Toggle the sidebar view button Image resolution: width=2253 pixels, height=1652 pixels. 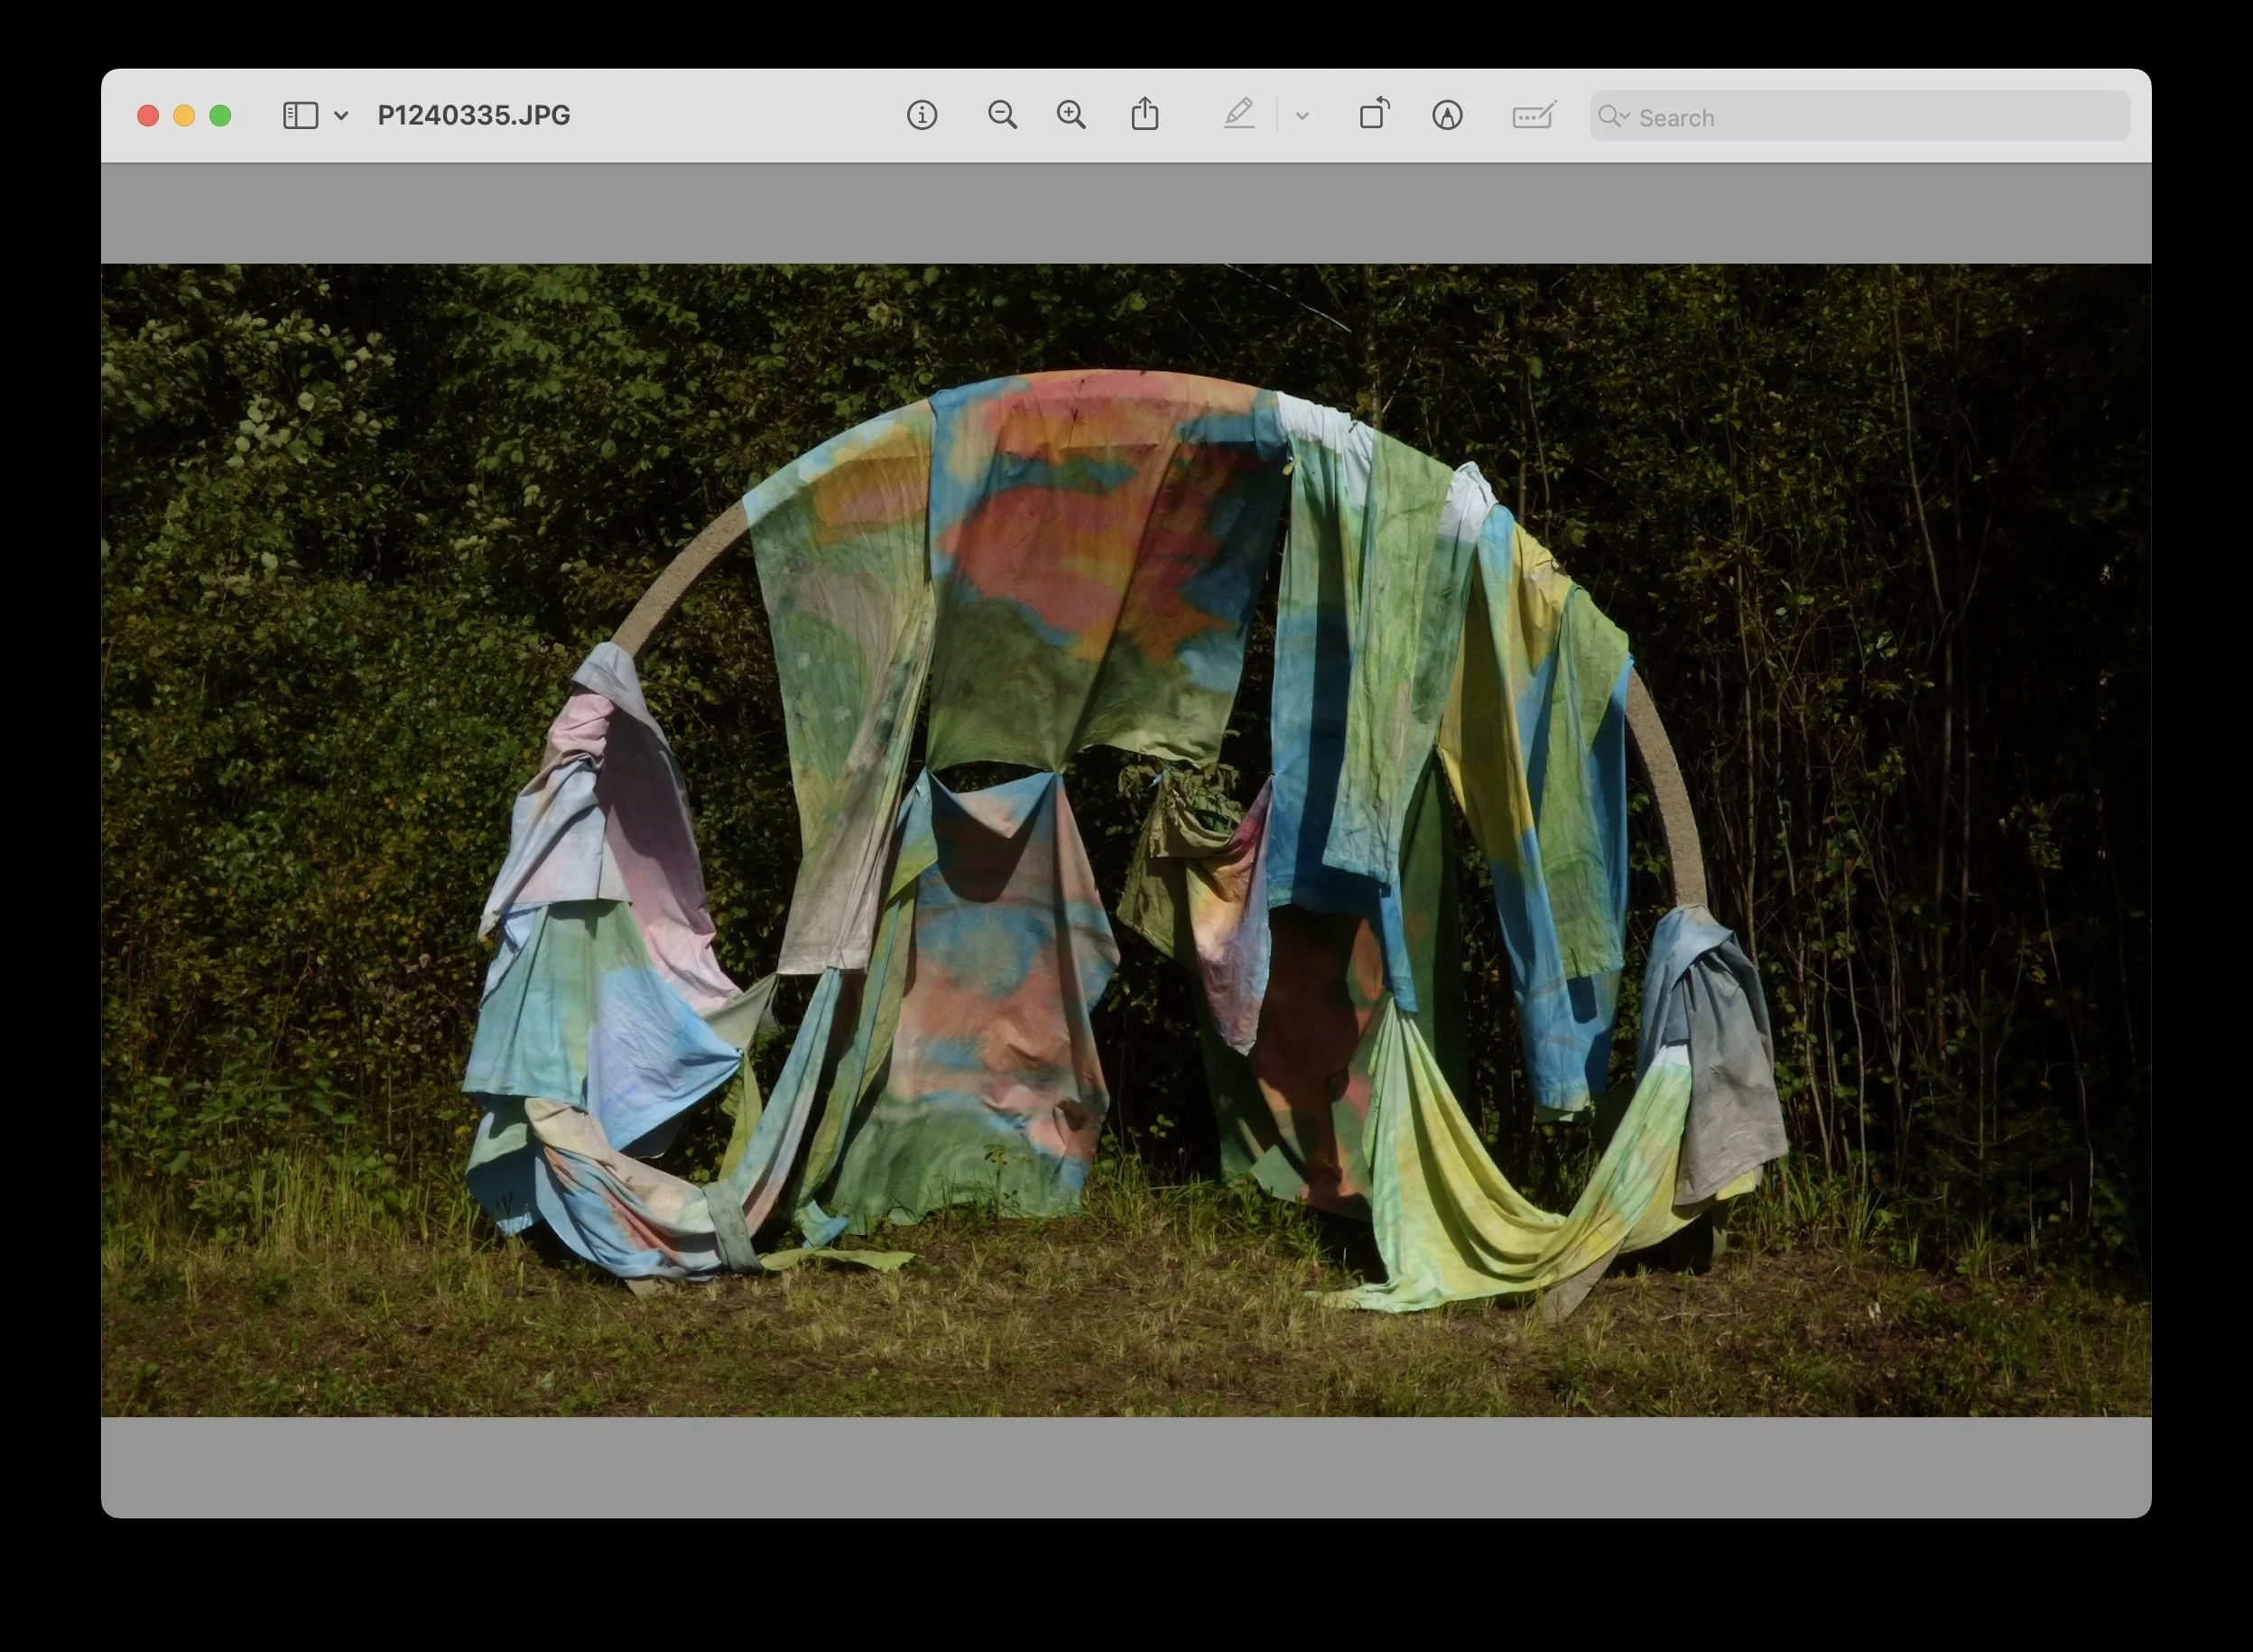[x=300, y=116]
